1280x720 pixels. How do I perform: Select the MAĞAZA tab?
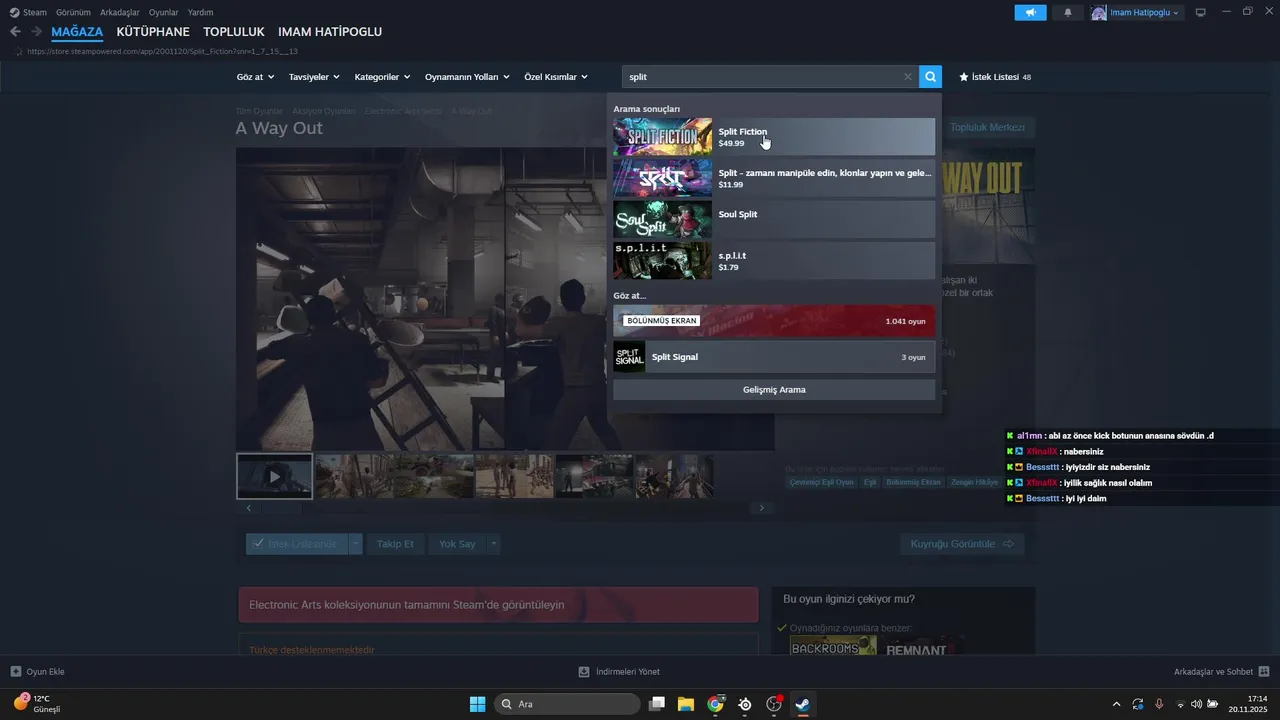[77, 32]
